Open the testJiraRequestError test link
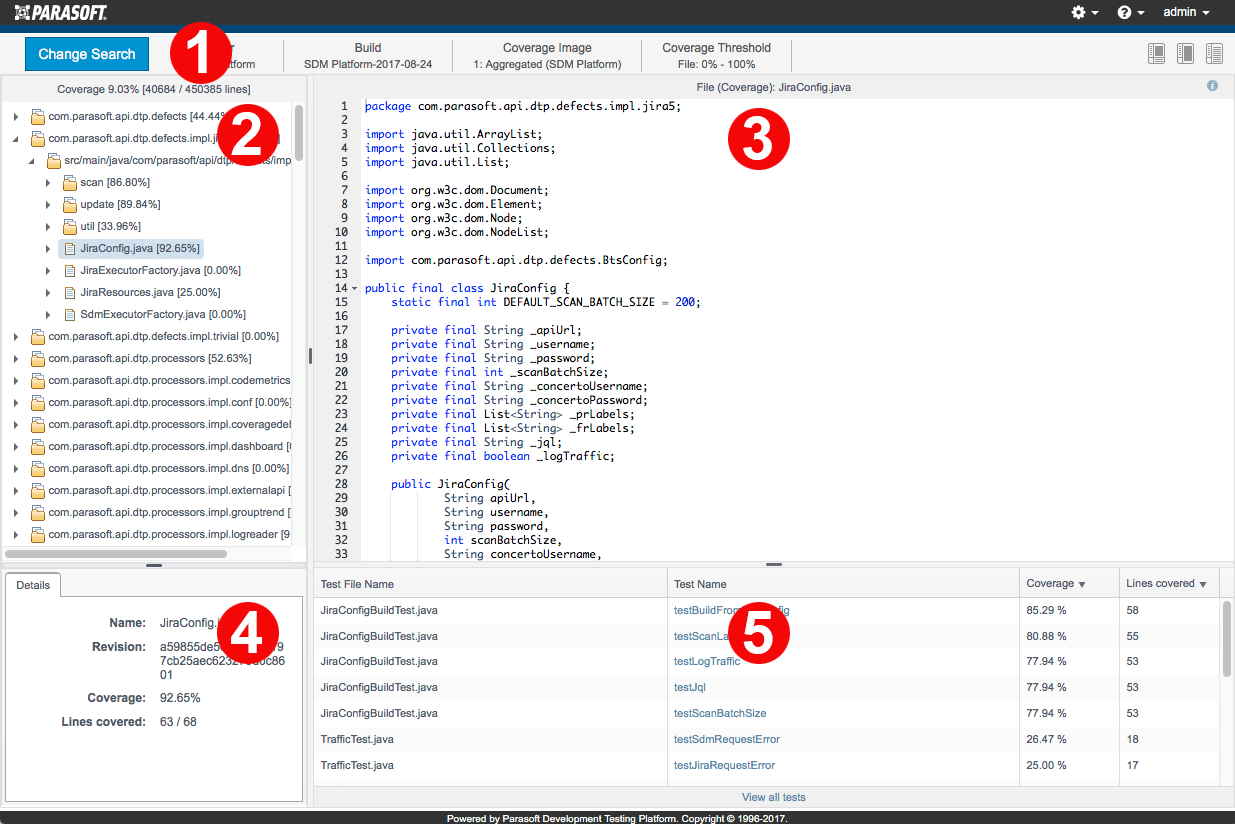This screenshot has width=1235, height=824. [x=725, y=765]
